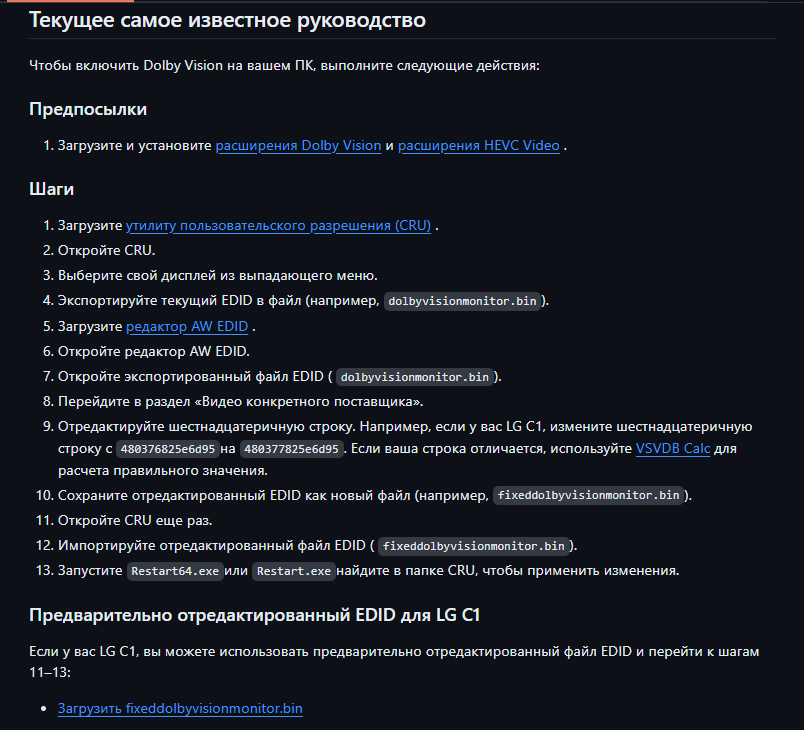The image size is (804, 730).
Task: Click the 'Restart64.exe' code snippet
Action: [x=174, y=571]
